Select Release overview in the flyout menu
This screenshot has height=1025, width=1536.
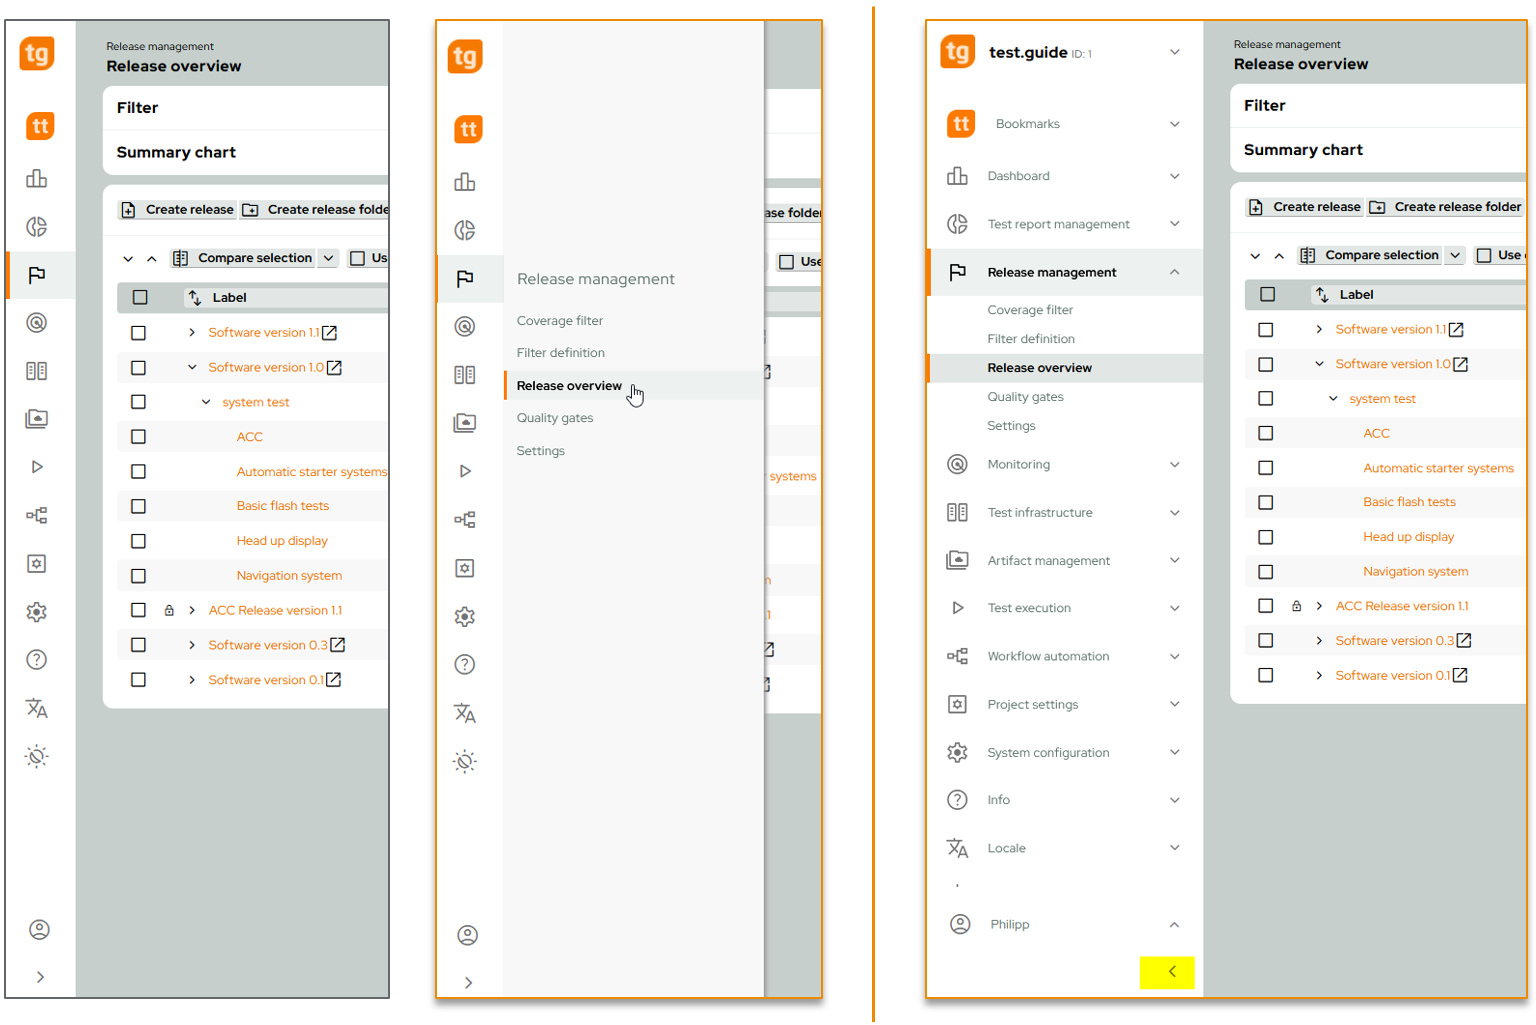tap(569, 385)
